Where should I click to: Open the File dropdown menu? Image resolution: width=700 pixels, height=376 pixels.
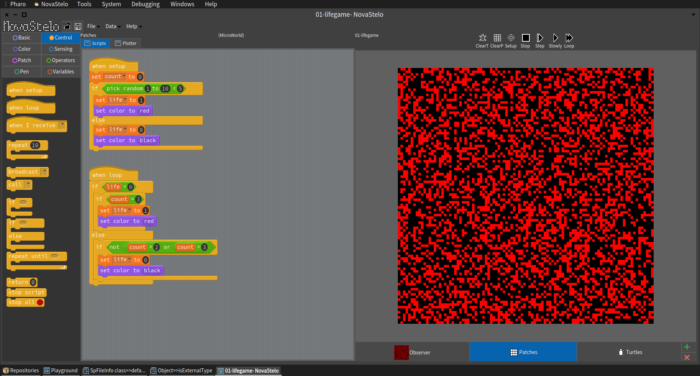coord(93,26)
